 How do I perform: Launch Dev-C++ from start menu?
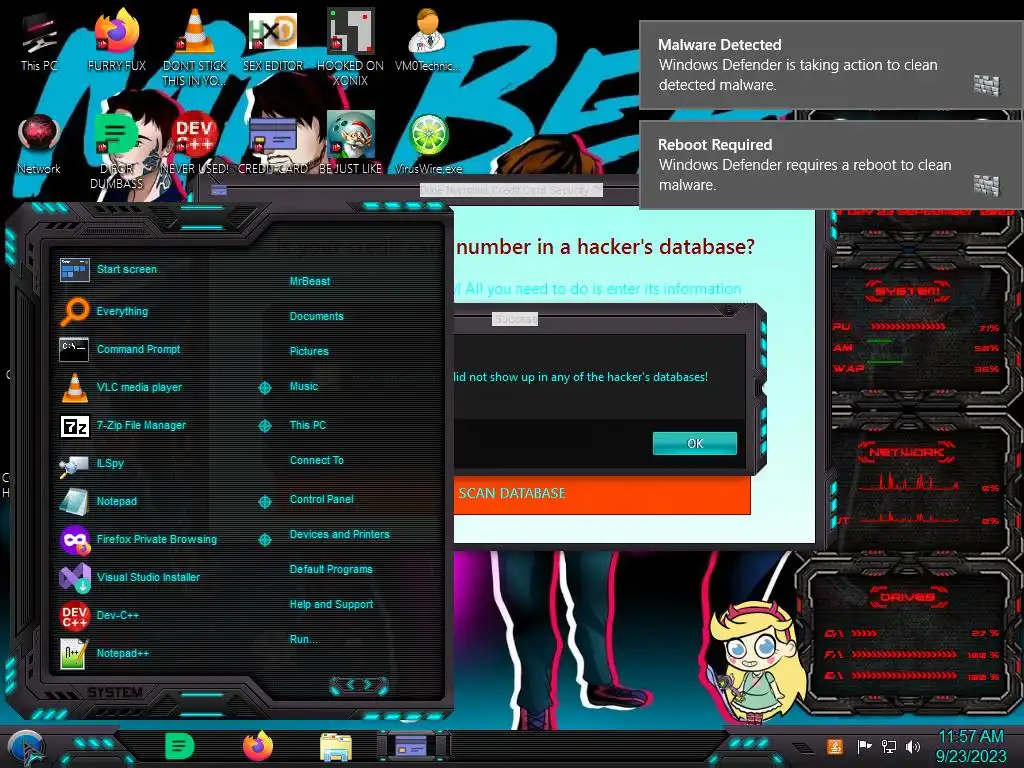99,615
